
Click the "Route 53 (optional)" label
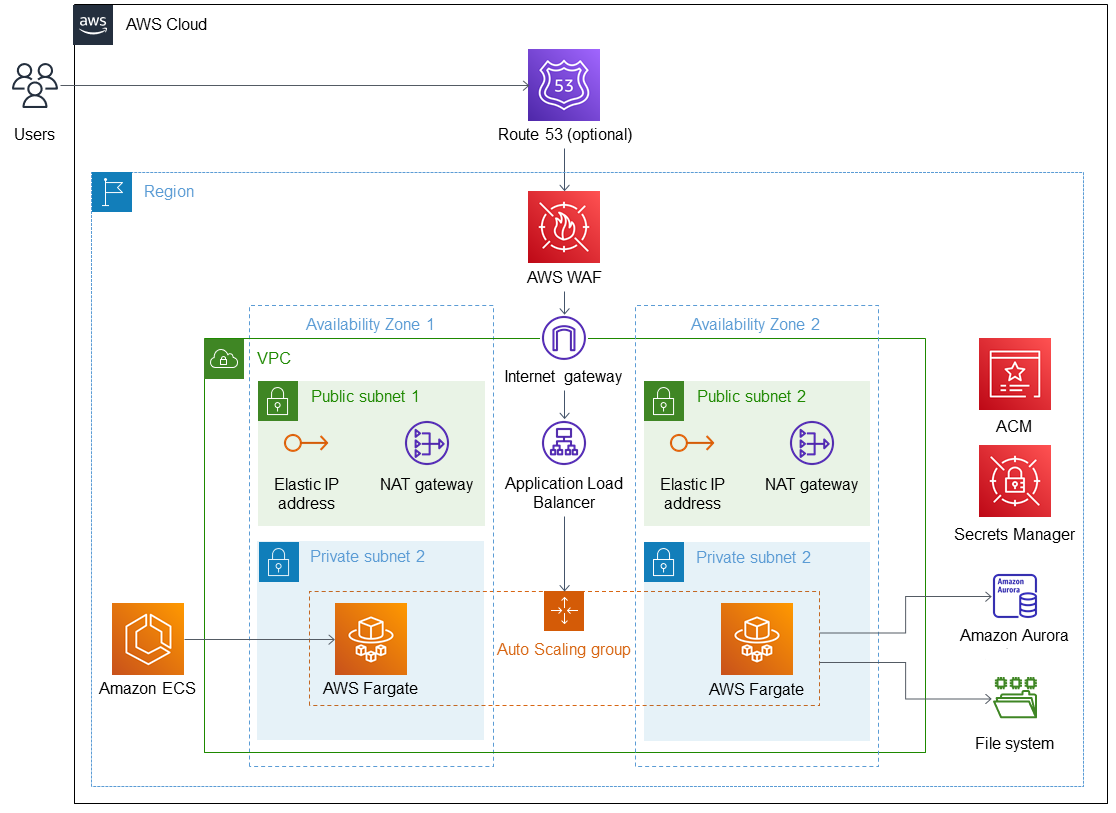565,135
